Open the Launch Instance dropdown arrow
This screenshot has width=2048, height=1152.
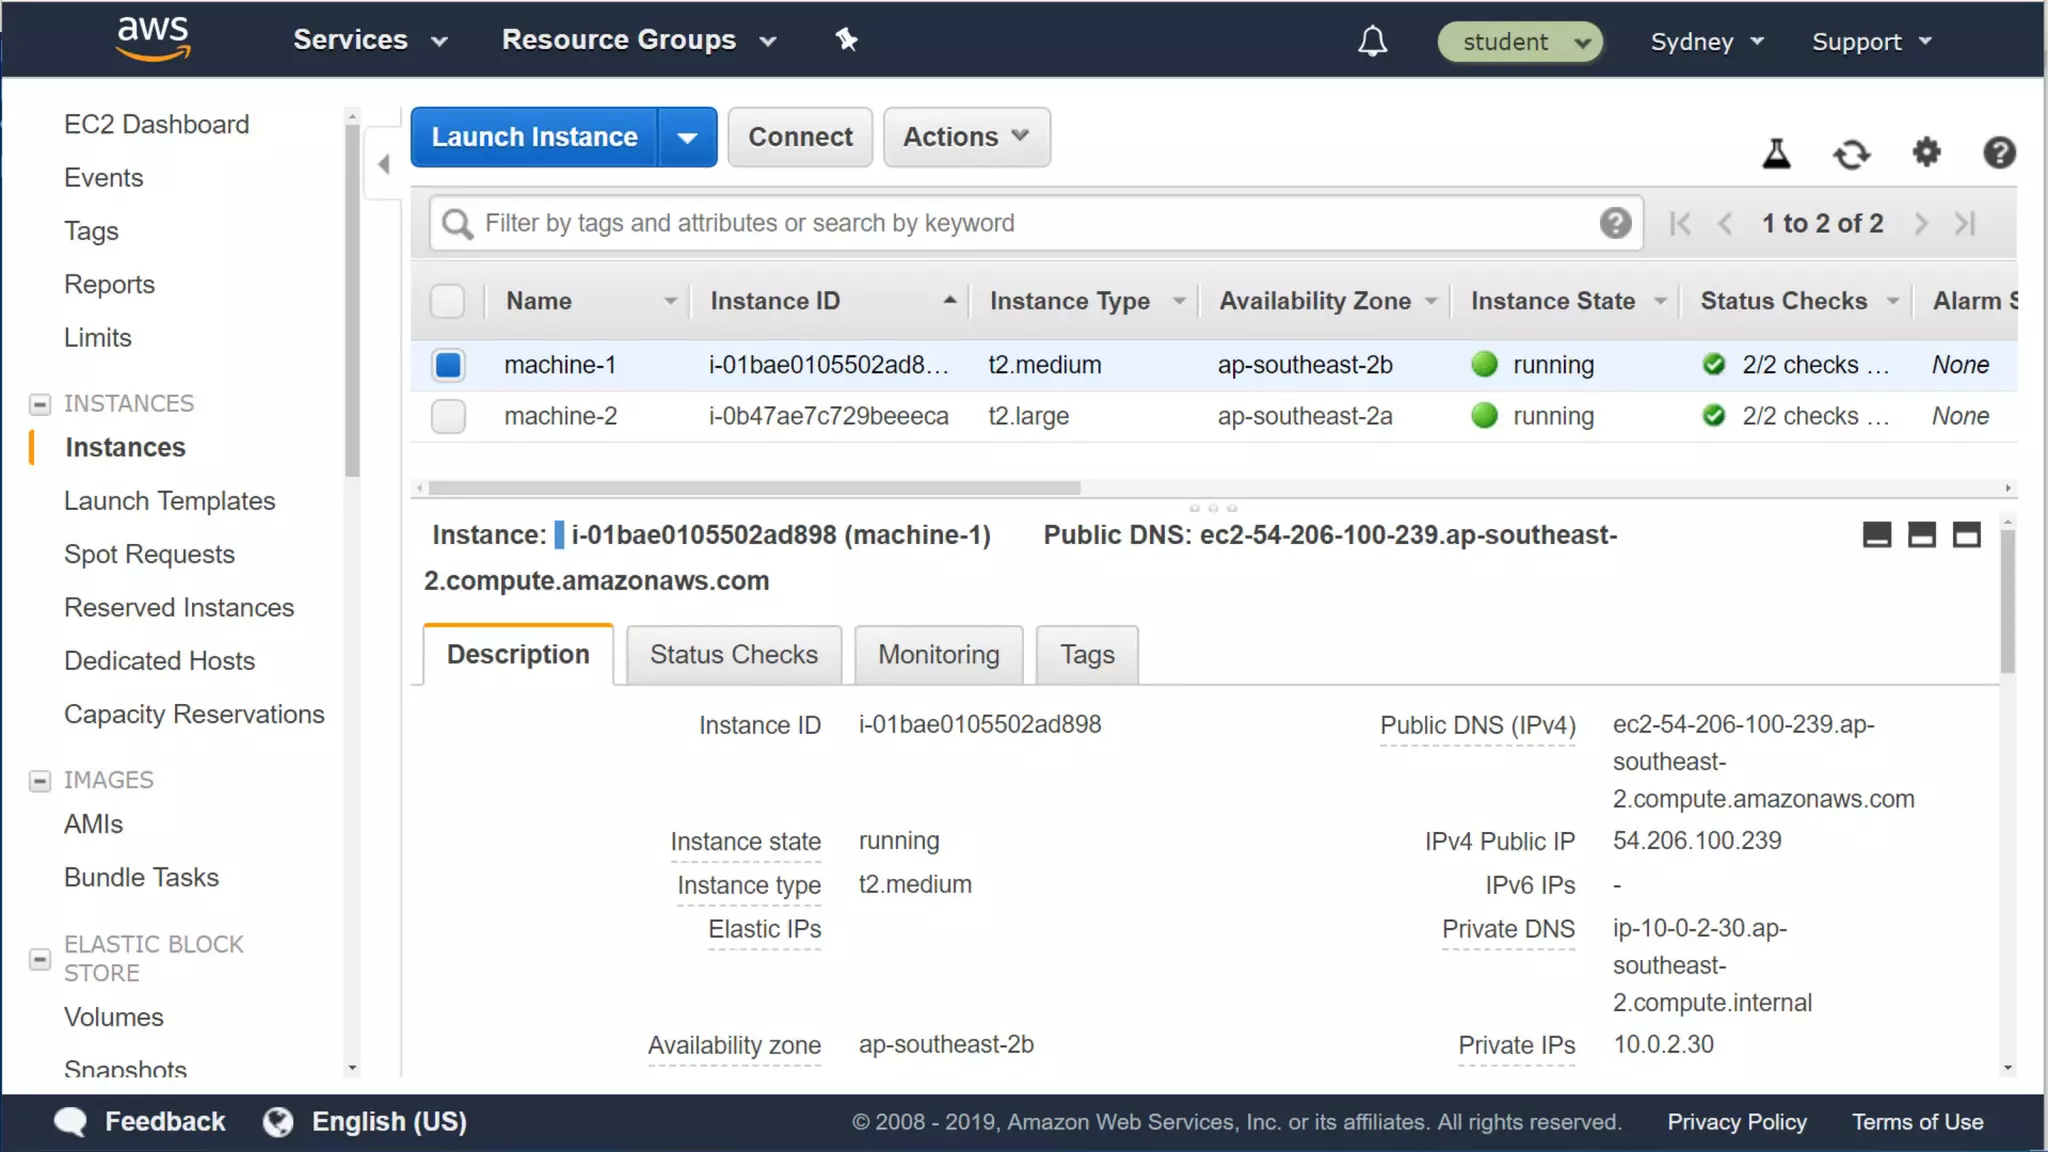pyautogui.click(x=687, y=137)
